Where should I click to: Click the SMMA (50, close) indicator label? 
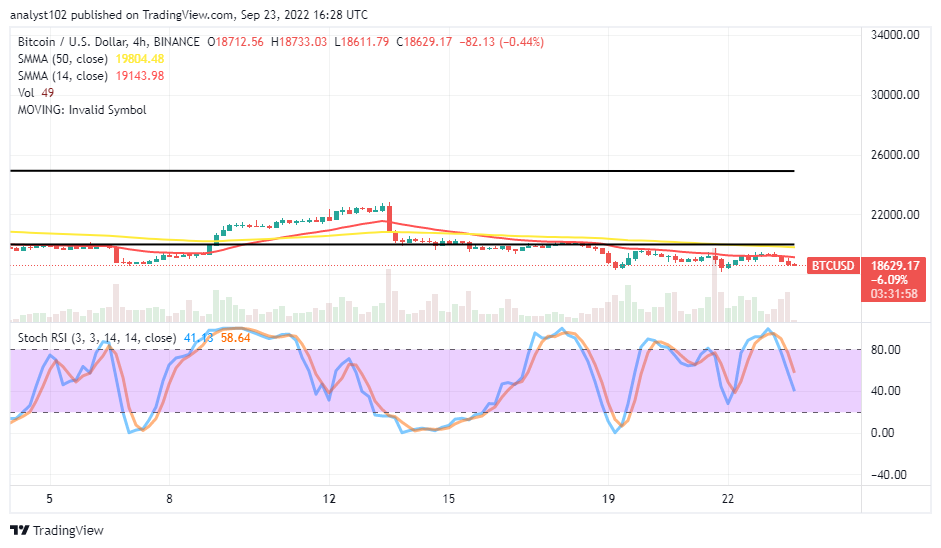(x=63, y=59)
